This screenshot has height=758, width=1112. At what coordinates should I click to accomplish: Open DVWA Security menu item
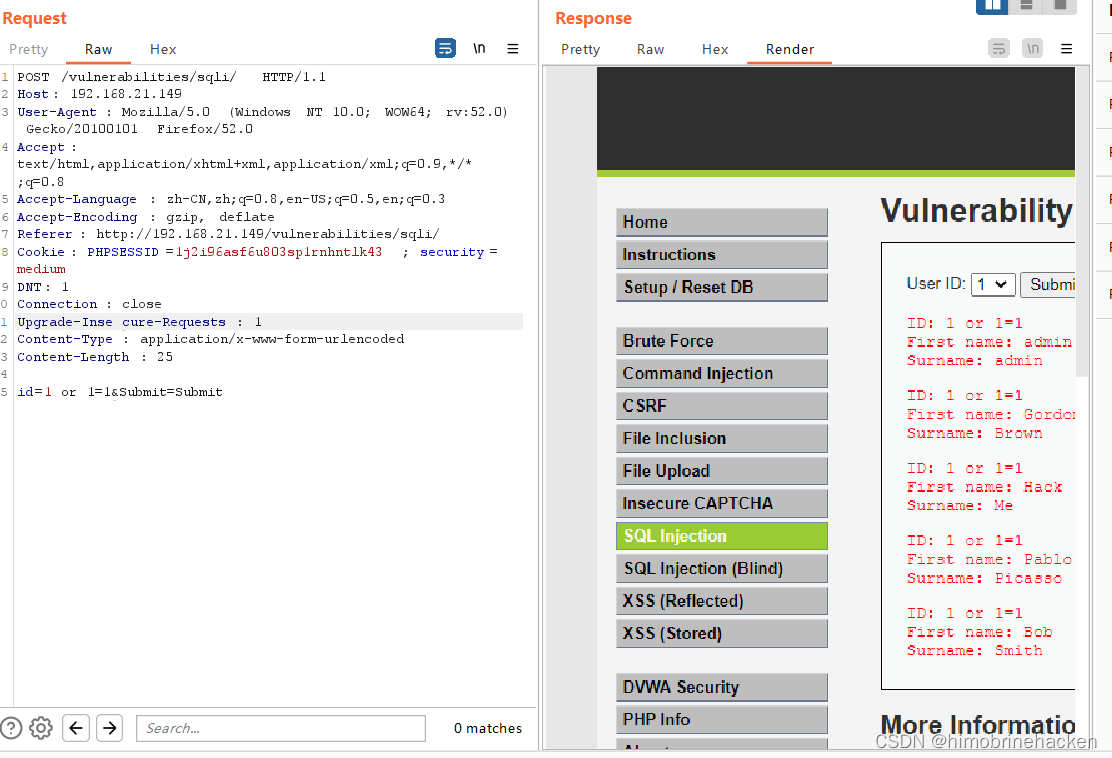[x=722, y=687]
